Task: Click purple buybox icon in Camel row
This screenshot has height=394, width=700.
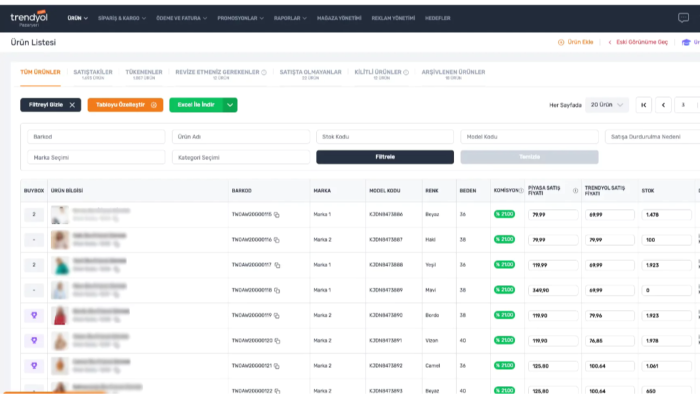Action: click(x=34, y=365)
